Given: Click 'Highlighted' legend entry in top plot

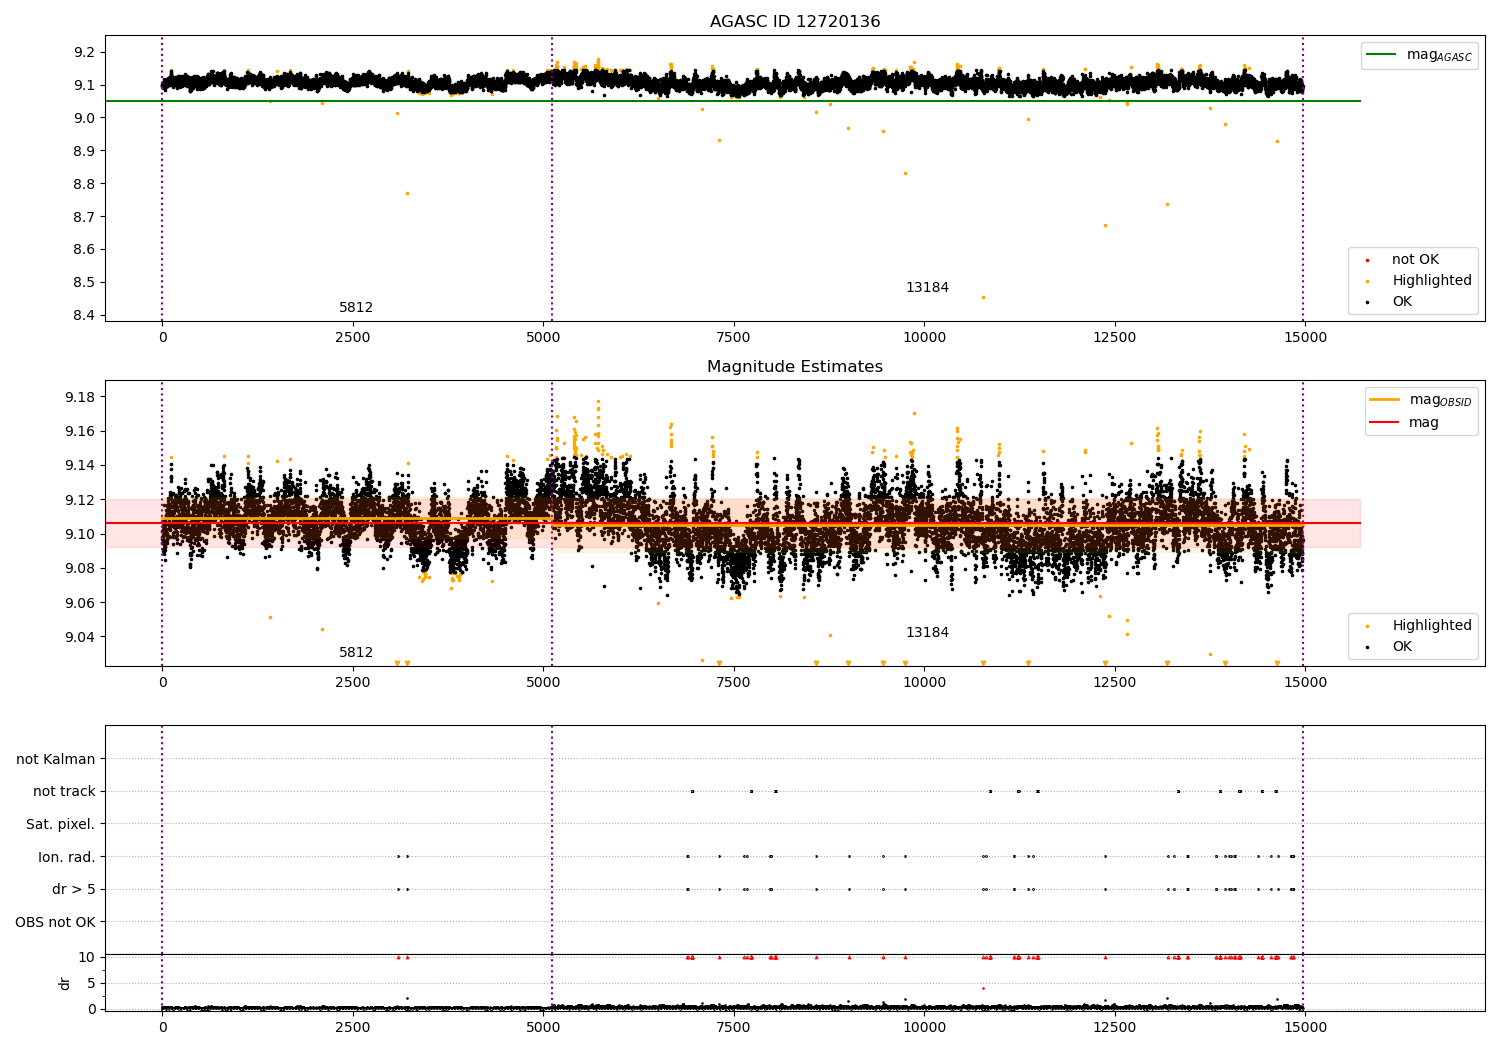Looking at the screenshot, I should point(1421,281).
